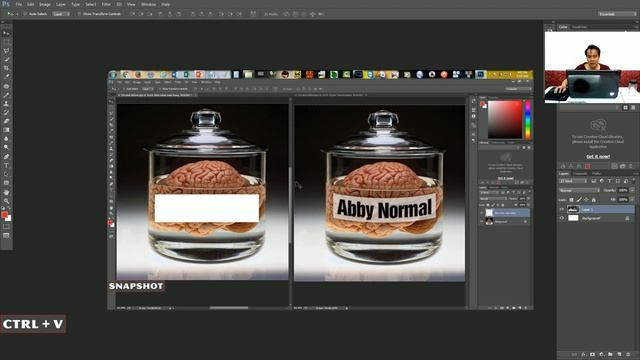Click the Layer 1 thumbnail
Image resolution: width=640 pixels, height=360 pixels.
point(573,209)
